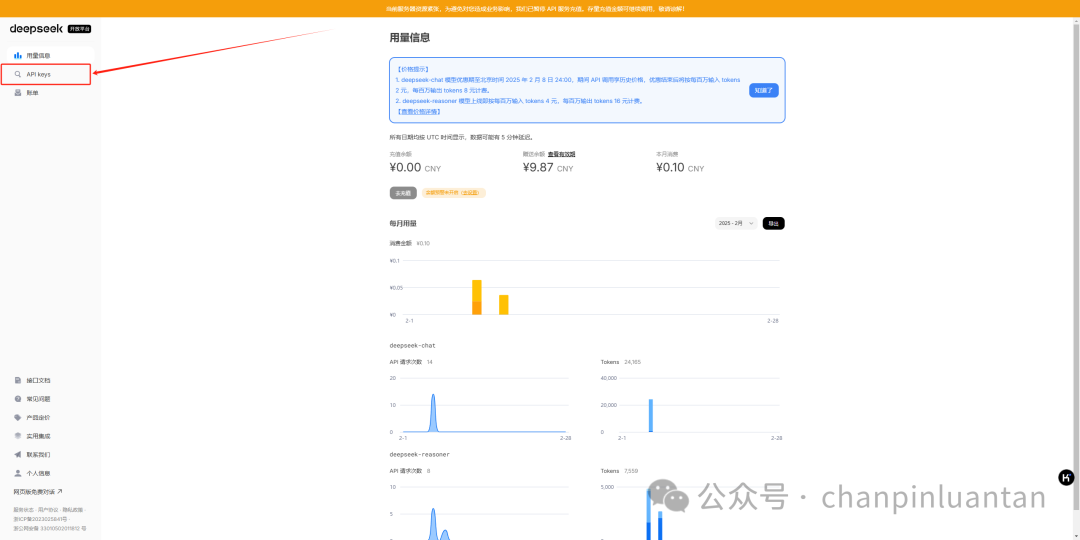
Task: Click the 隐私政策 footer link
Action: click(x=74, y=510)
